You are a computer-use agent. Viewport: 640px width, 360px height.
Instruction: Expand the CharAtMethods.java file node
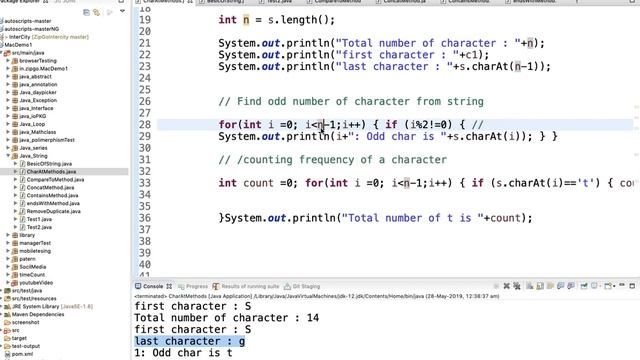click(16, 171)
